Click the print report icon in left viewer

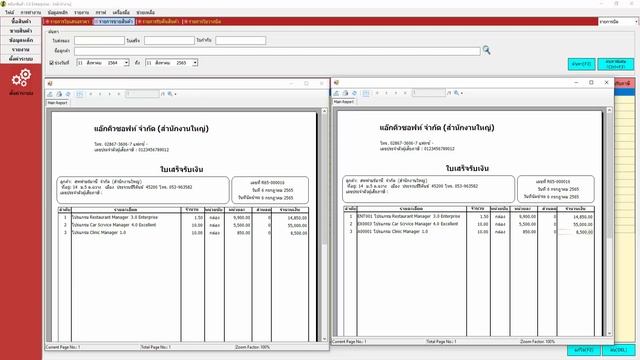59,94
